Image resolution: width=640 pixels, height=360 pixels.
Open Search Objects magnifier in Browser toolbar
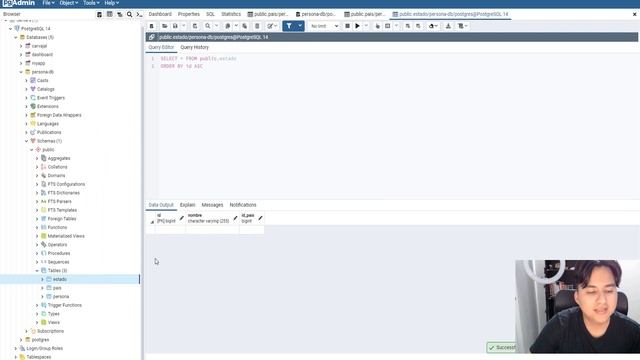129,14
